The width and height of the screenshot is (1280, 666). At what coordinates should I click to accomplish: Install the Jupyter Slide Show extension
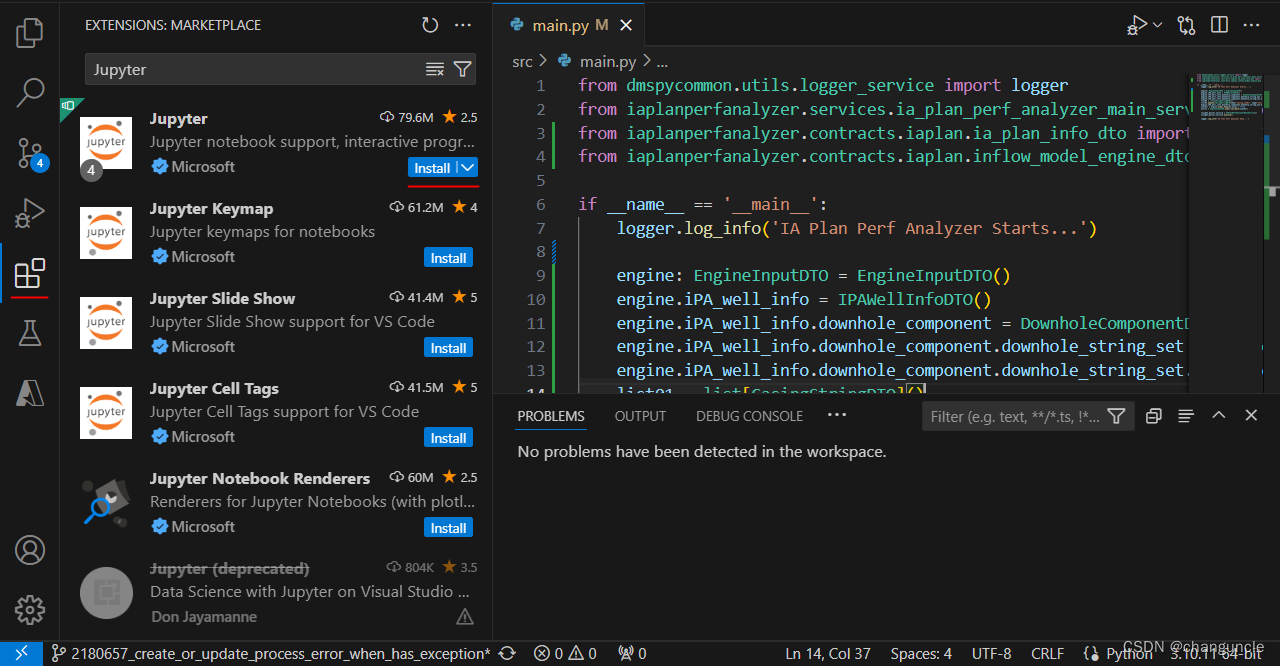click(x=448, y=348)
